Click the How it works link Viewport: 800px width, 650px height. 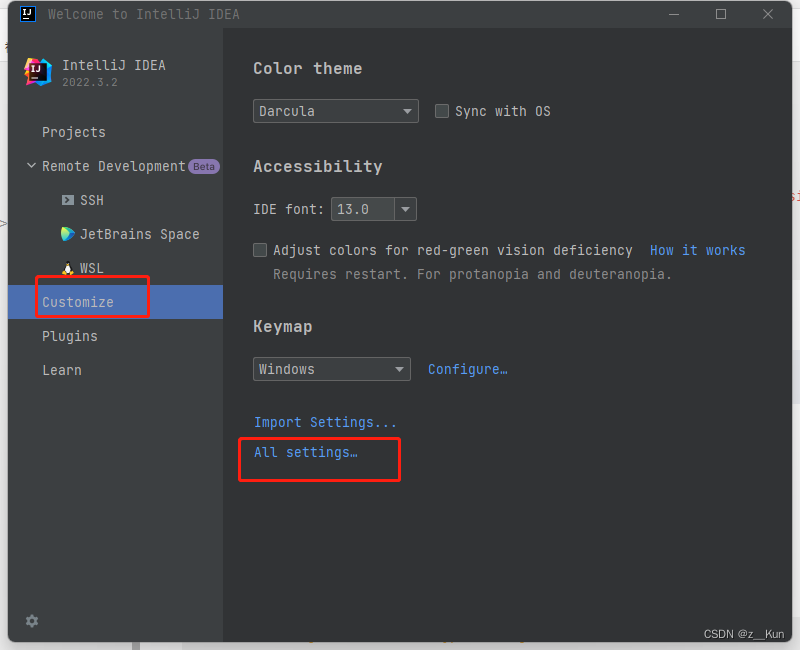click(697, 250)
